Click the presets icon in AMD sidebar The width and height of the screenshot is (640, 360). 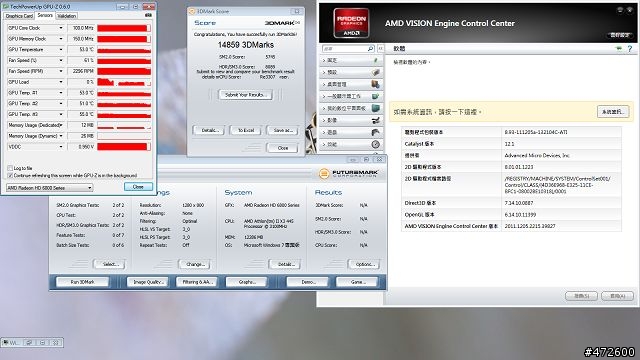376,72
